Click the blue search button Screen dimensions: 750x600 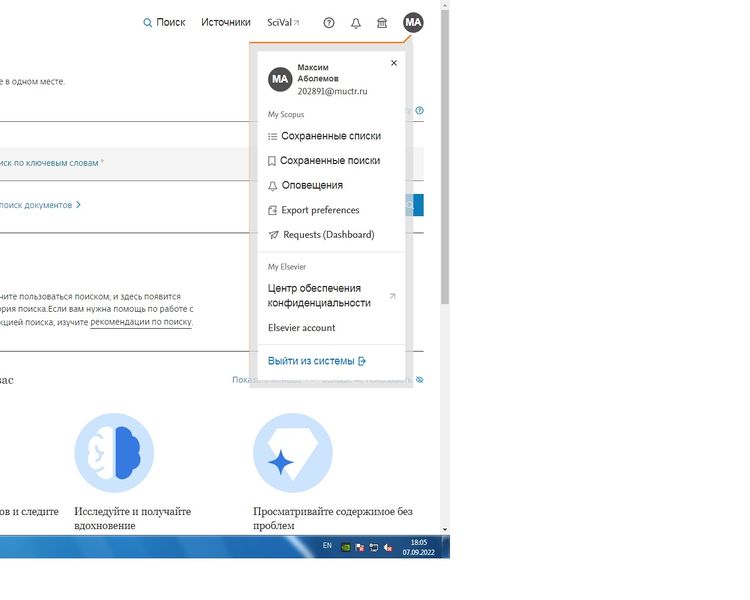click(x=414, y=205)
